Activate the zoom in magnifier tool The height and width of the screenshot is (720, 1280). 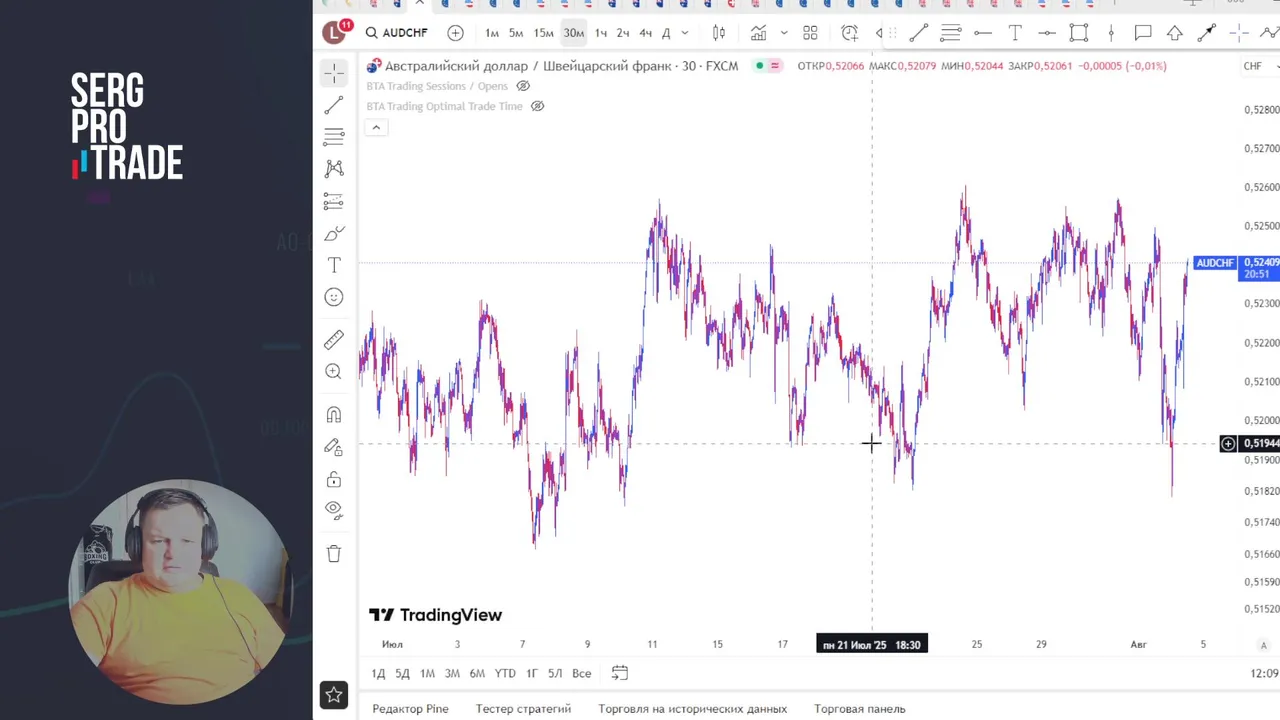tap(334, 372)
